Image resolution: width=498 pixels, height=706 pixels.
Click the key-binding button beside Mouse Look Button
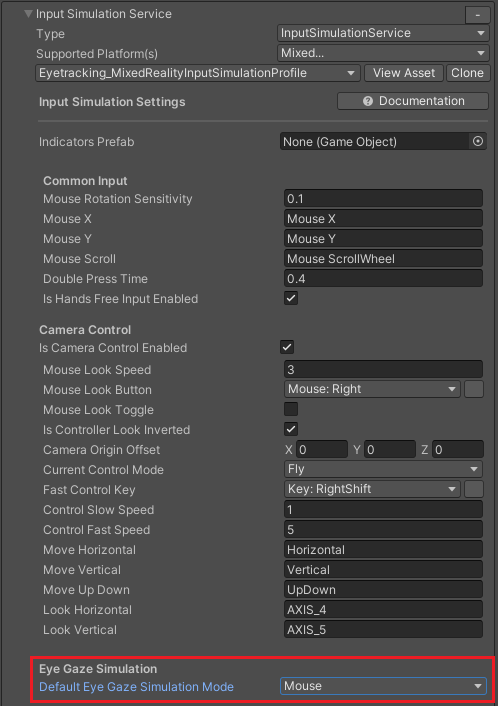pos(474,389)
